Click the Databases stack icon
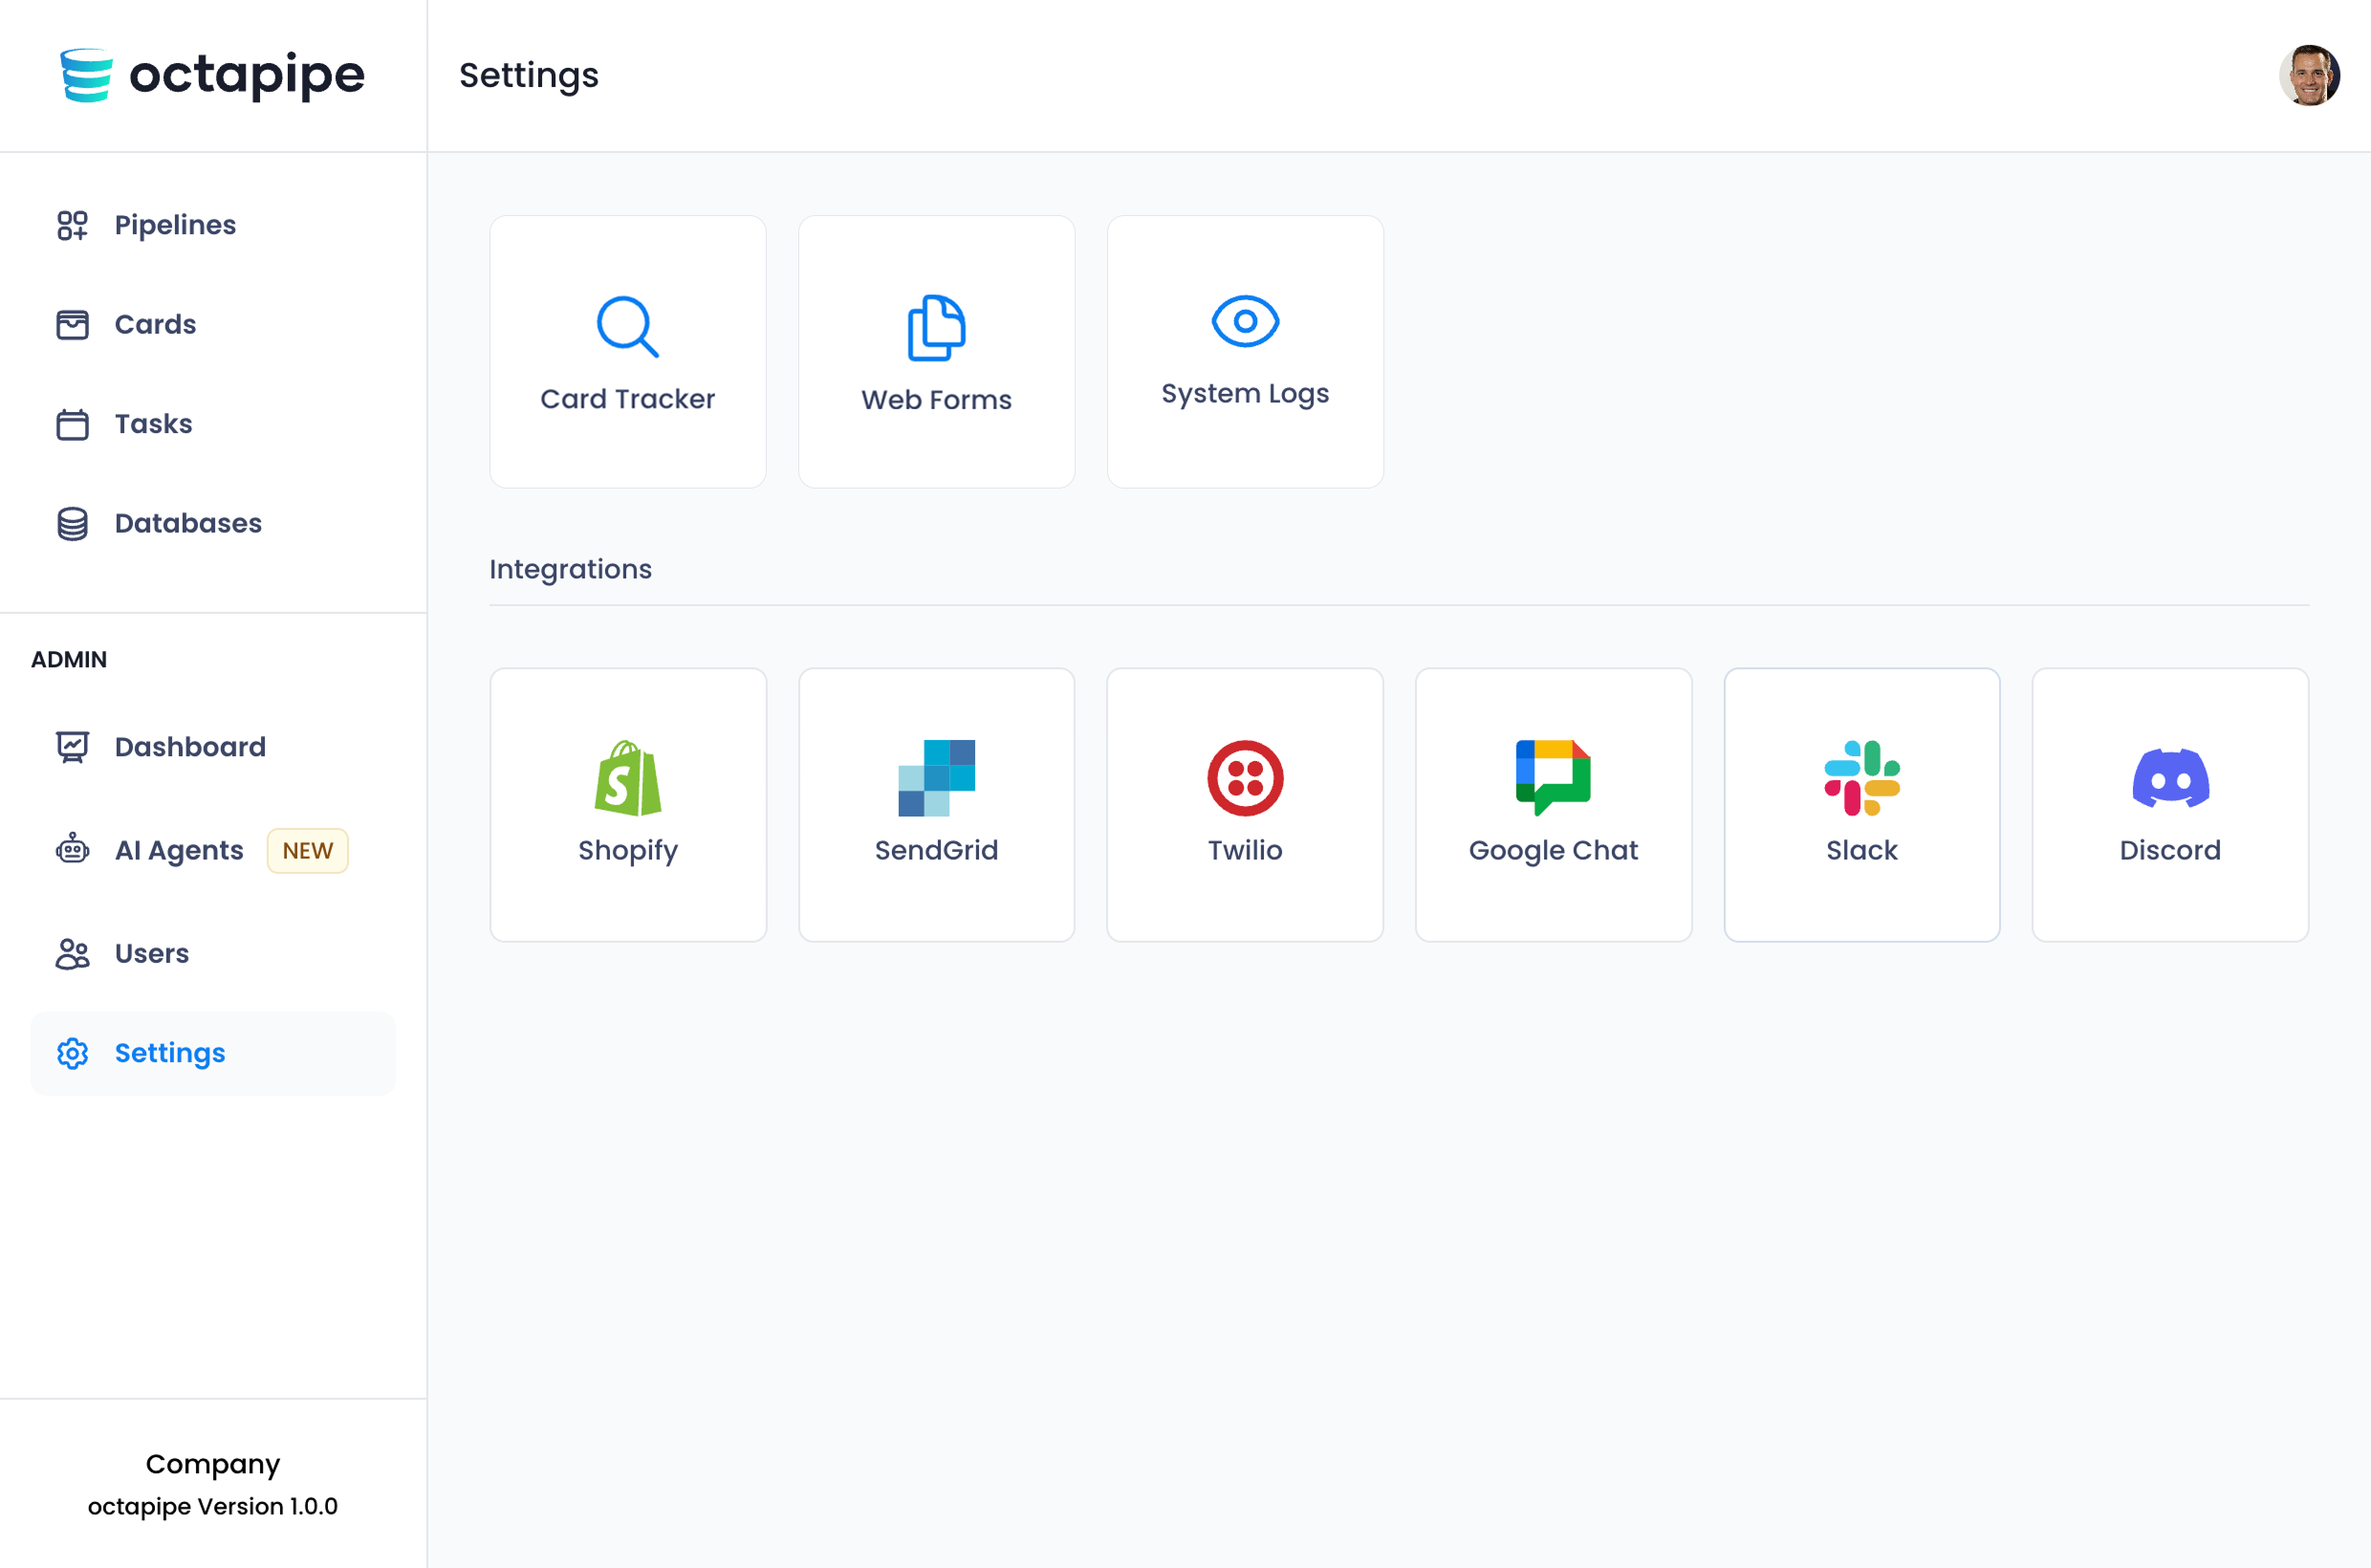The height and width of the screenshot is (1568, 2371). click(x=72, y=523)
